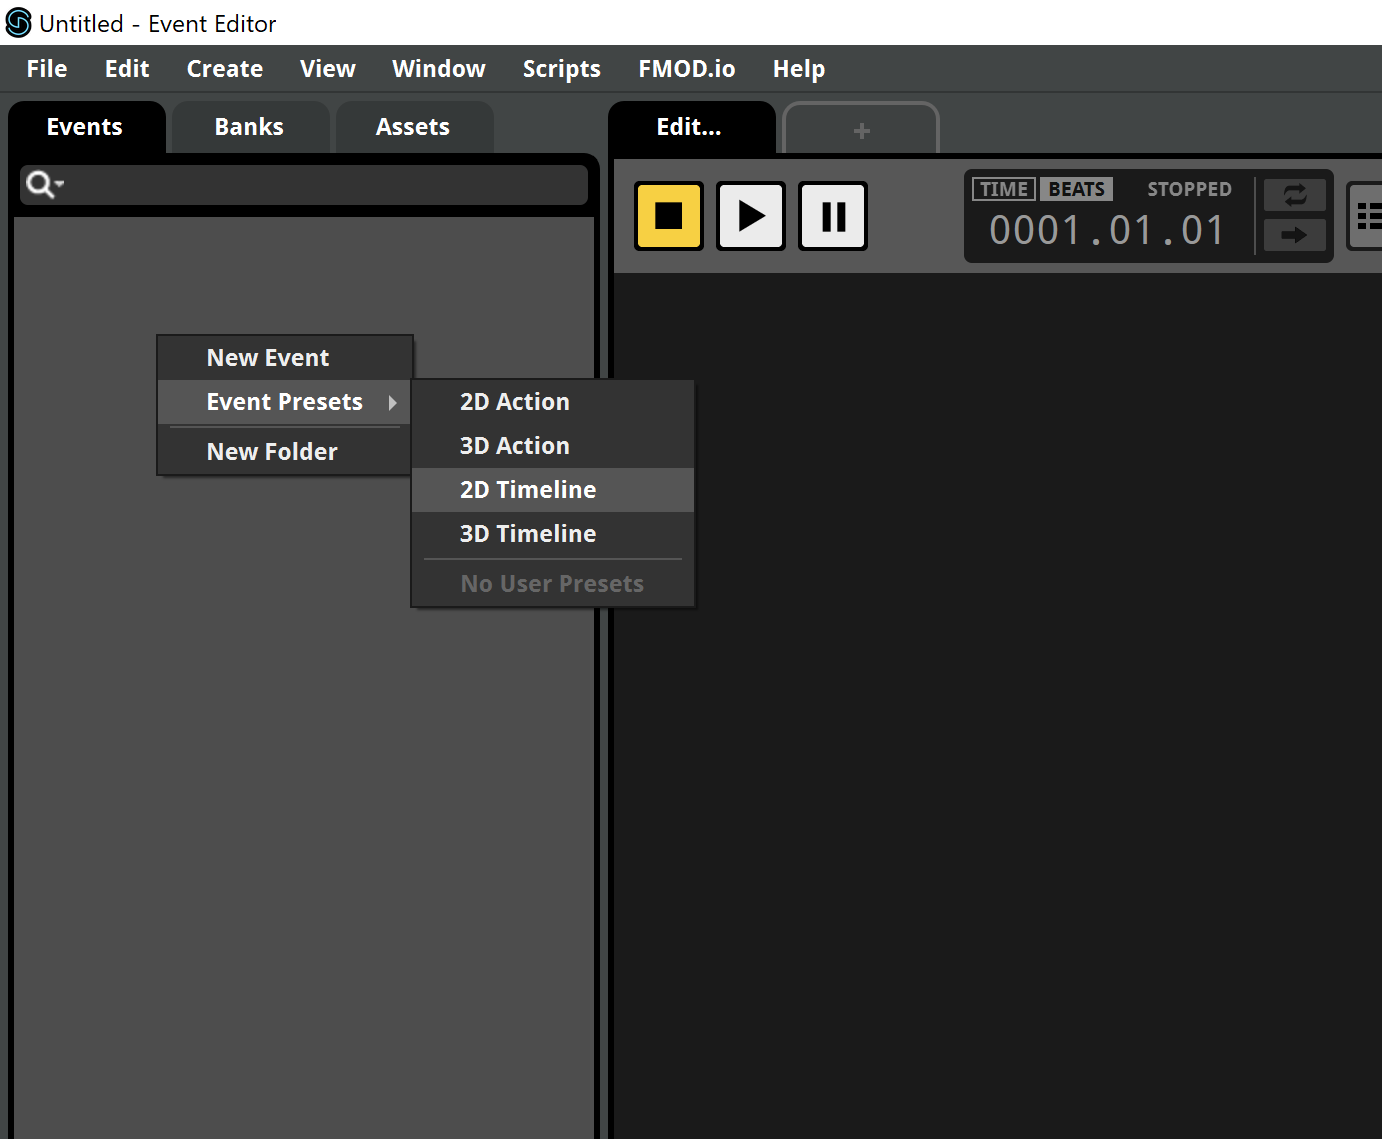The height and width of the screenshot is (1139, 1382).
Task: Switch to the Assets tab
Action: point(413,127)
